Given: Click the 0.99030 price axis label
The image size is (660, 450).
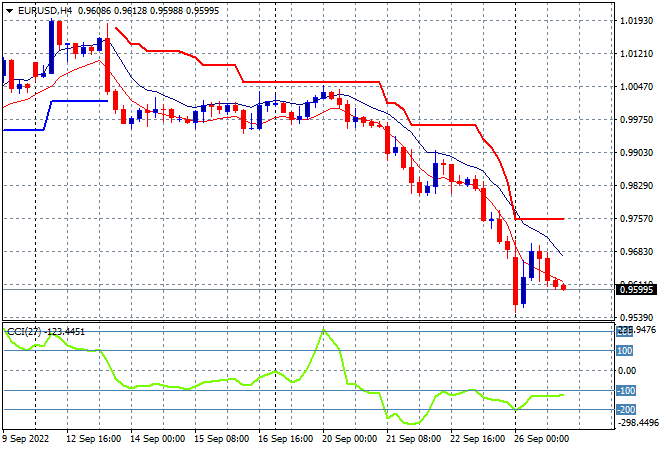Looking at the screenshot, I should pyautogui.click(x=636, y=152).
